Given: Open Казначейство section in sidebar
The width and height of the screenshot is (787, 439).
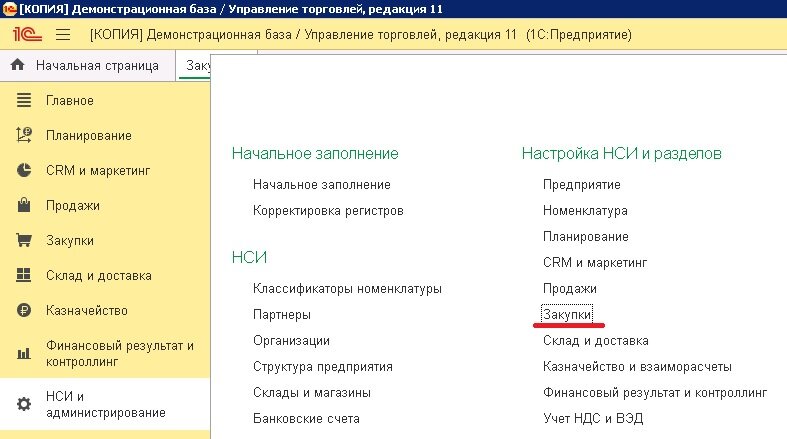Looking at the screenshot, I should pos(87,311).
